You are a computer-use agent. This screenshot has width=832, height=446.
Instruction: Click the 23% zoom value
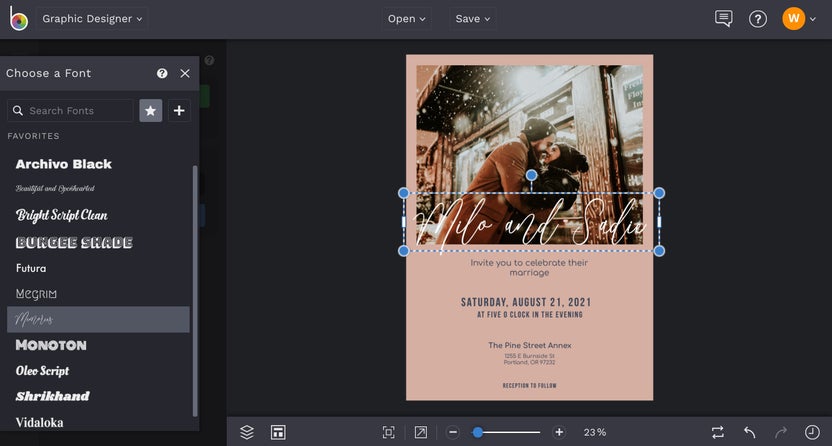pos(595,432)
